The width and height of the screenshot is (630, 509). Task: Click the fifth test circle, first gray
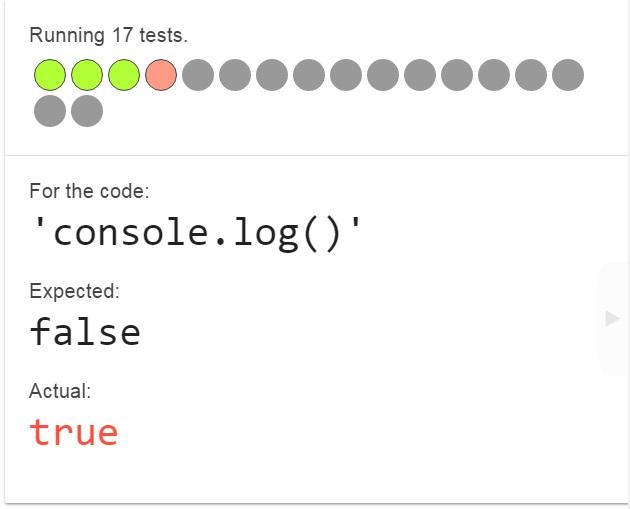point(198,75)
